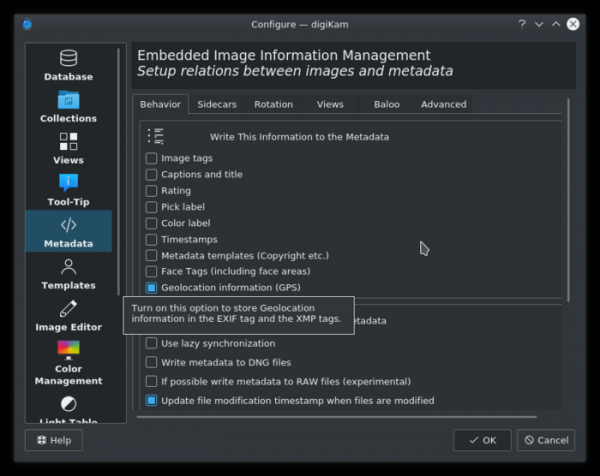Toggle Use lazy synchronization checkbox

click(152, 344)
